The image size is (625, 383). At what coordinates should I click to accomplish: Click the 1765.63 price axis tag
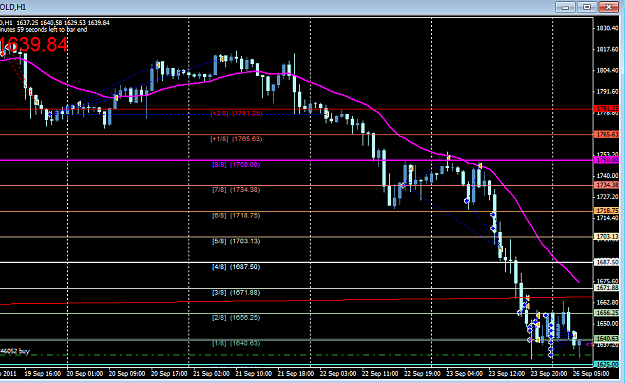coord(607,134)
